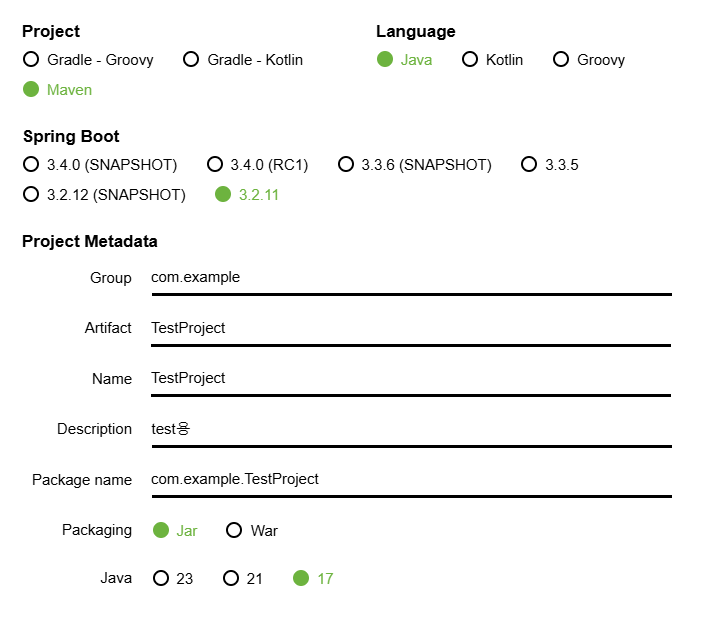Choose Java version 21
This screenshot has width=719, height=619.
pyautogui.click(x=231, y=579)
